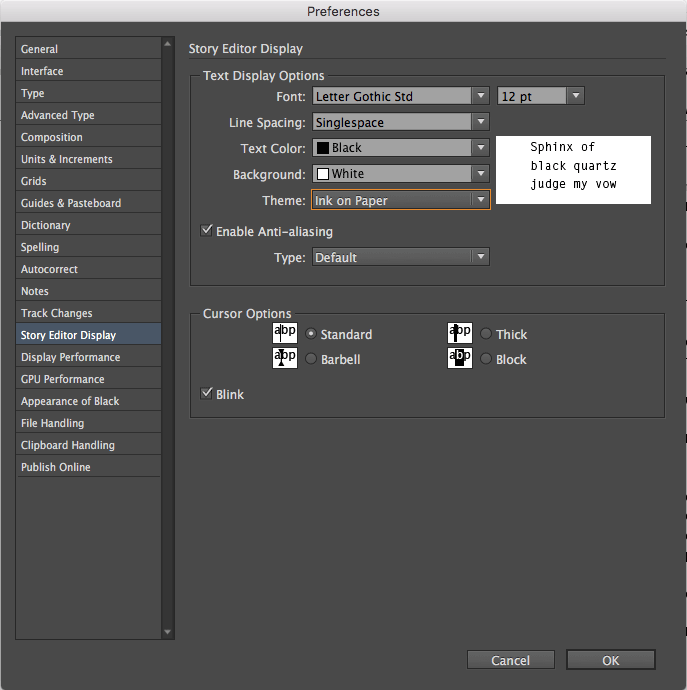Open the Guides & Pasteboard category
687x690 pixels.
[x=88, y=203]
